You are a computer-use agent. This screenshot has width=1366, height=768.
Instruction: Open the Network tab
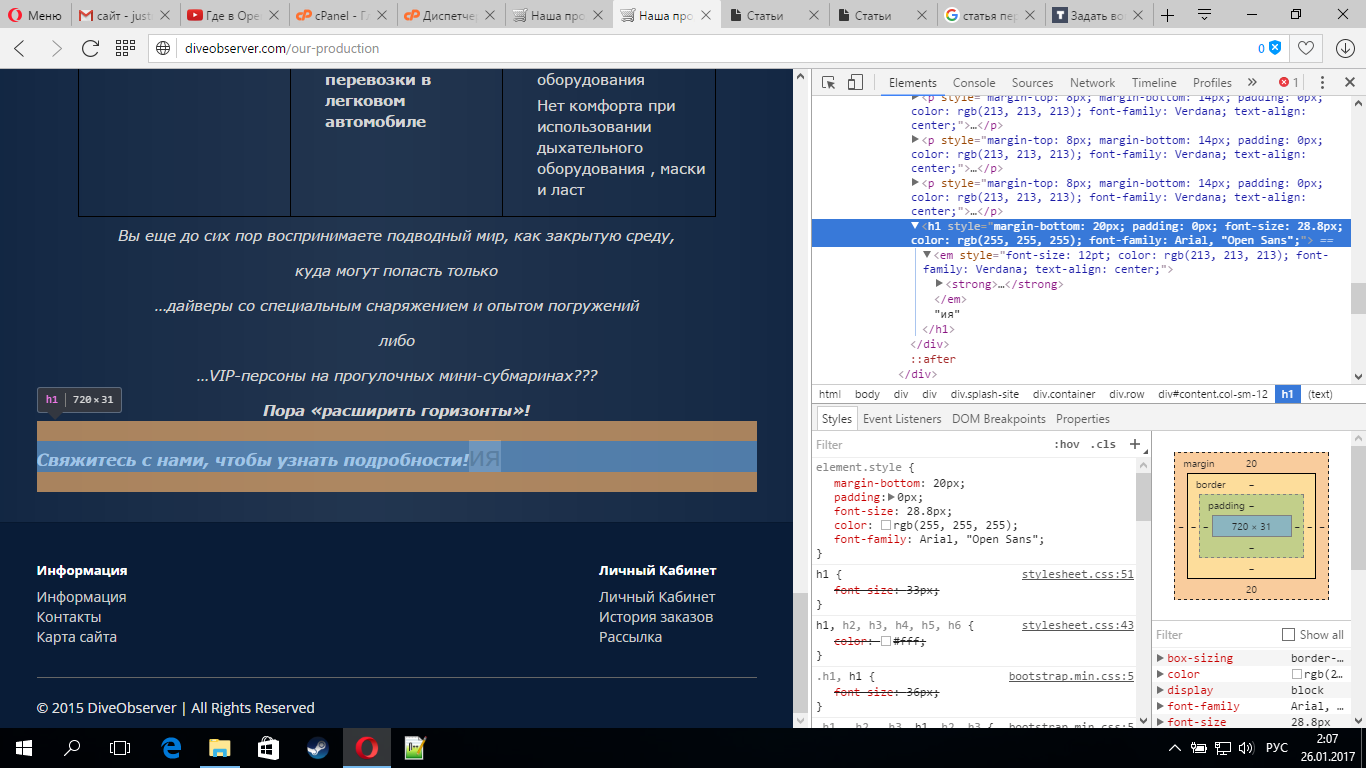[1092, 83]
